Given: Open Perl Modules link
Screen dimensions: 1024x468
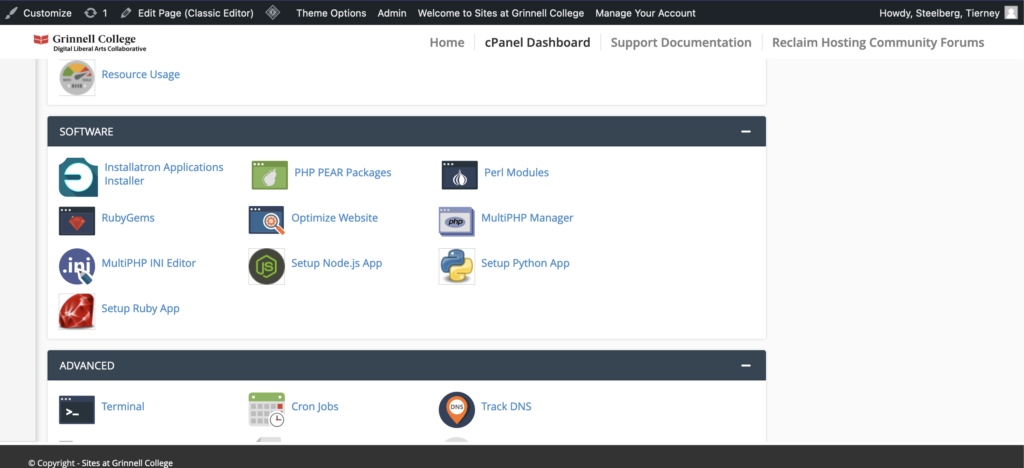Looking at the screenshot, I should pos(517,173).
